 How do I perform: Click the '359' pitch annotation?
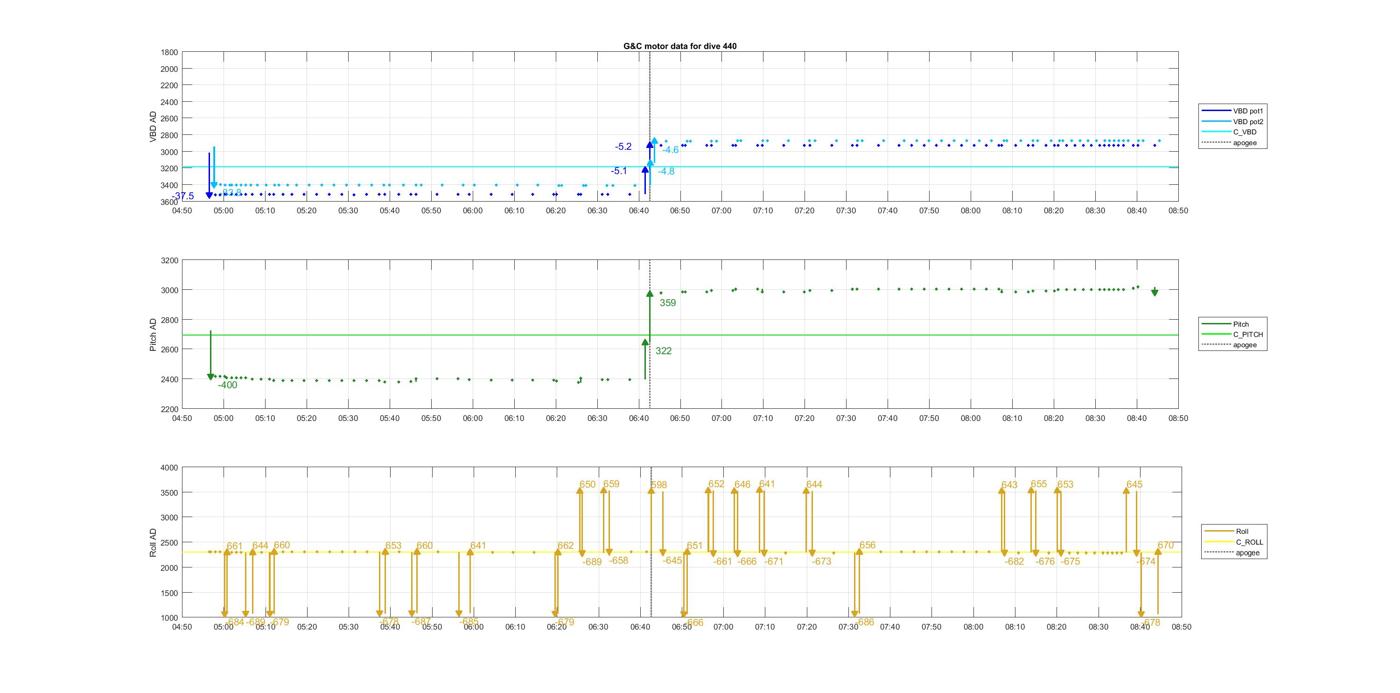click(668, 303)
